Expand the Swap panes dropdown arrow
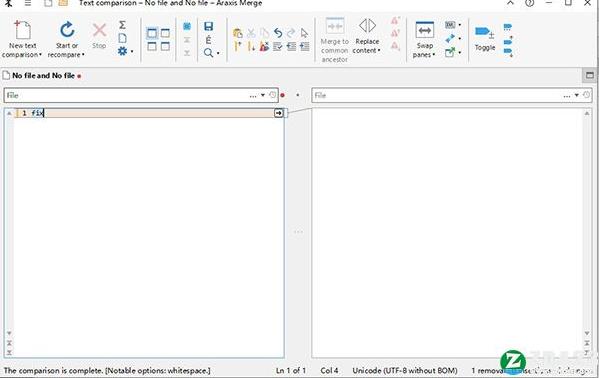The image size is (599, 378). [x=434, y=55]
